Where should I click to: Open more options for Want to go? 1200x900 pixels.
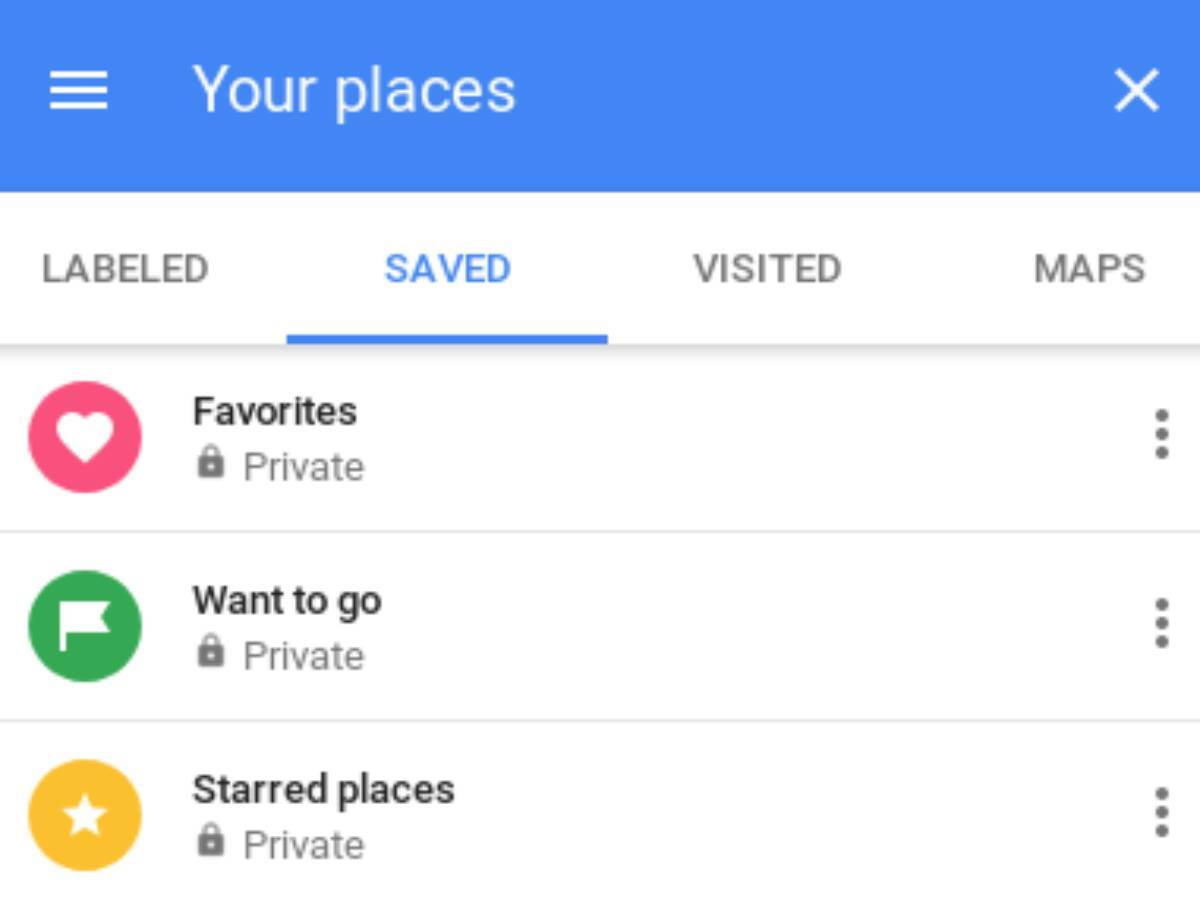[x=1161, y=623]
